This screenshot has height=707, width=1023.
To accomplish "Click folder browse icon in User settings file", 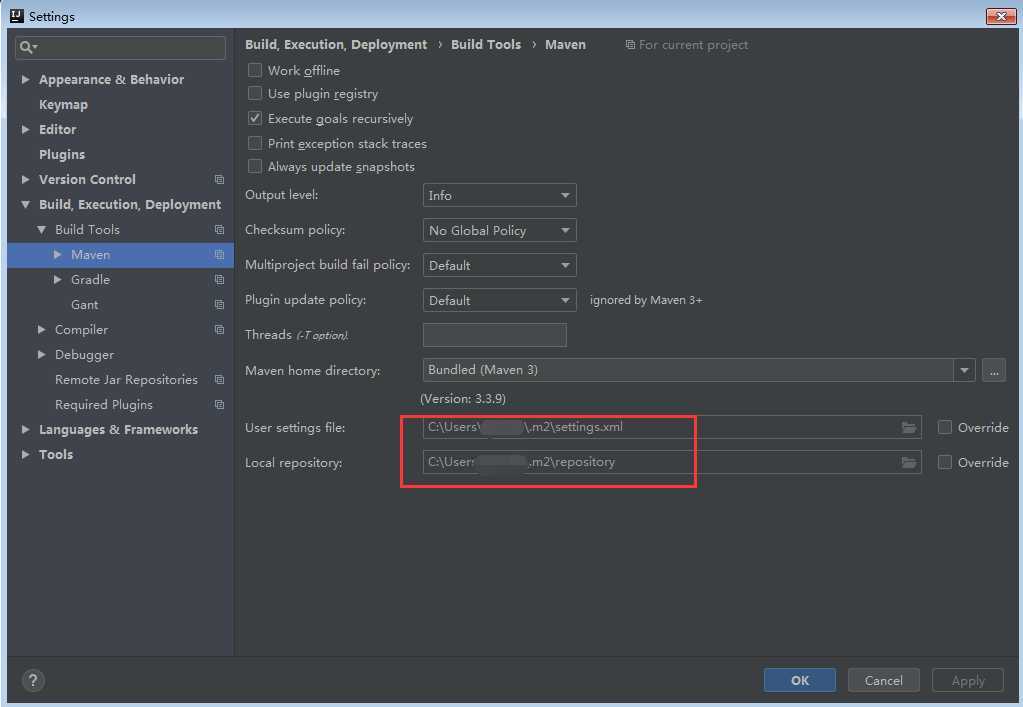I will (909, 427).
